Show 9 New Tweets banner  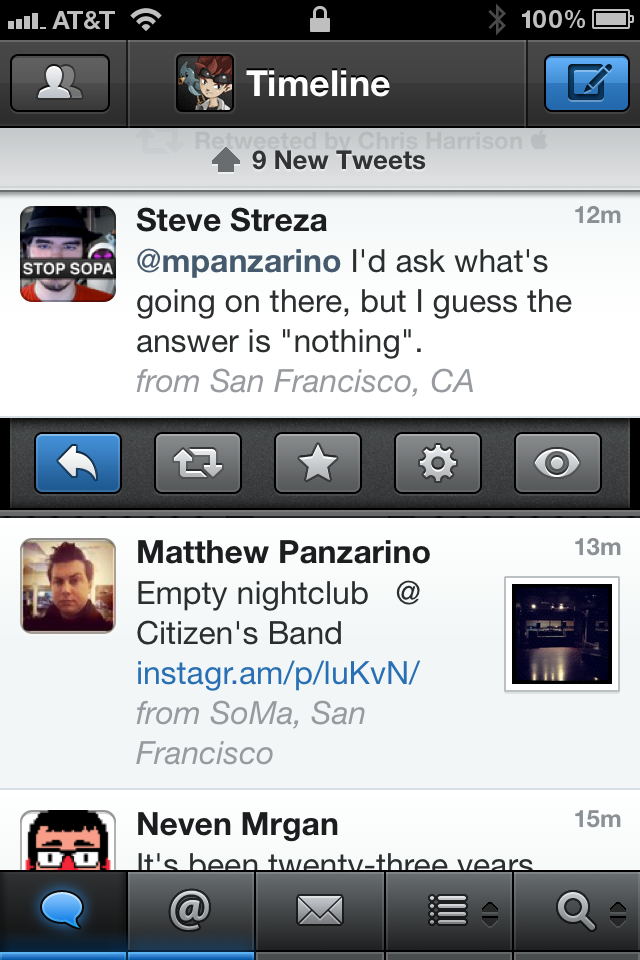pos(320,161)
